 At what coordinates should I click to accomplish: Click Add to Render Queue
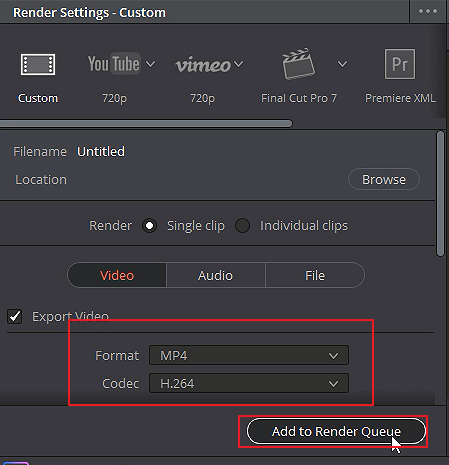coord(336,431)
